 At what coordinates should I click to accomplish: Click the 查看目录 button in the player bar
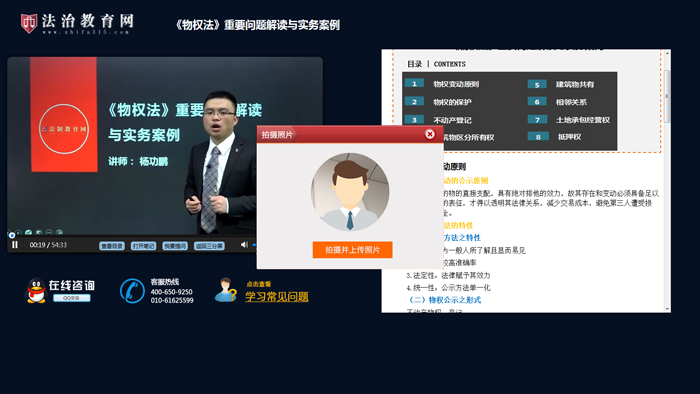pyautogui.click(x=112, y=246)
